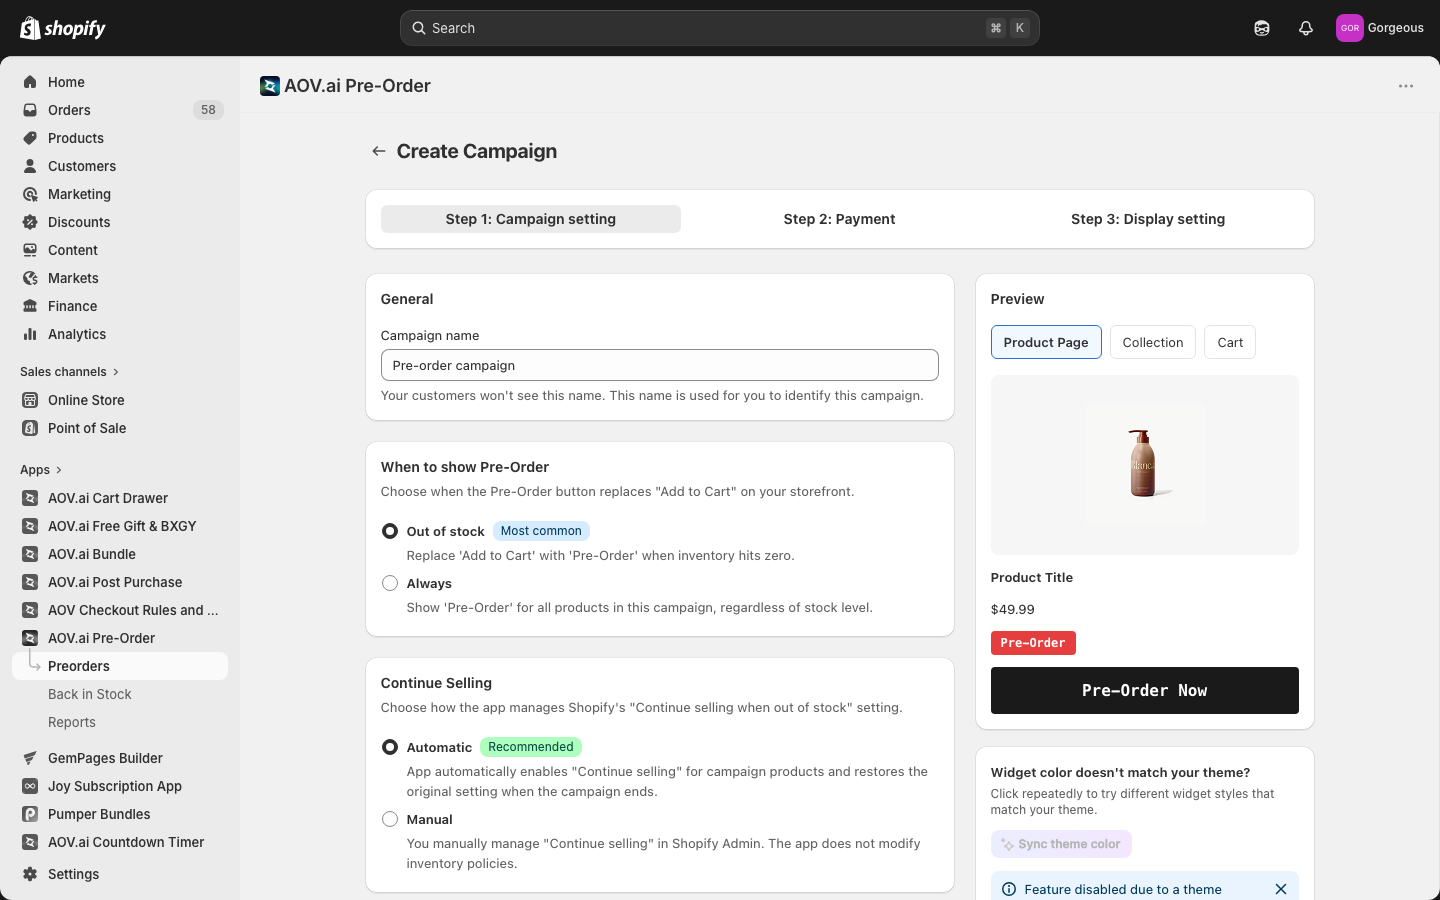Viewport: 1440px width, 900px height.
Task: Open the three-dot menu for the app page
Action: pos(1406,86)
